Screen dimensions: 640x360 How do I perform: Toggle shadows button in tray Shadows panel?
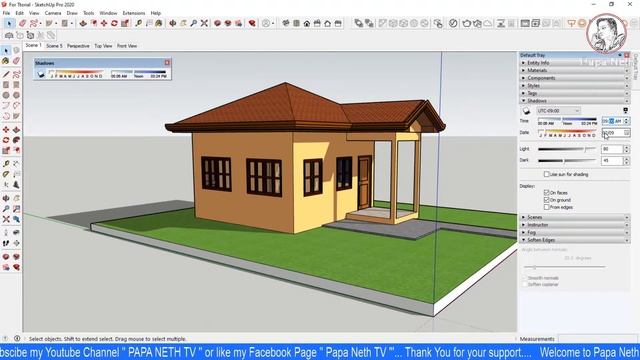[x=526, y=111]
